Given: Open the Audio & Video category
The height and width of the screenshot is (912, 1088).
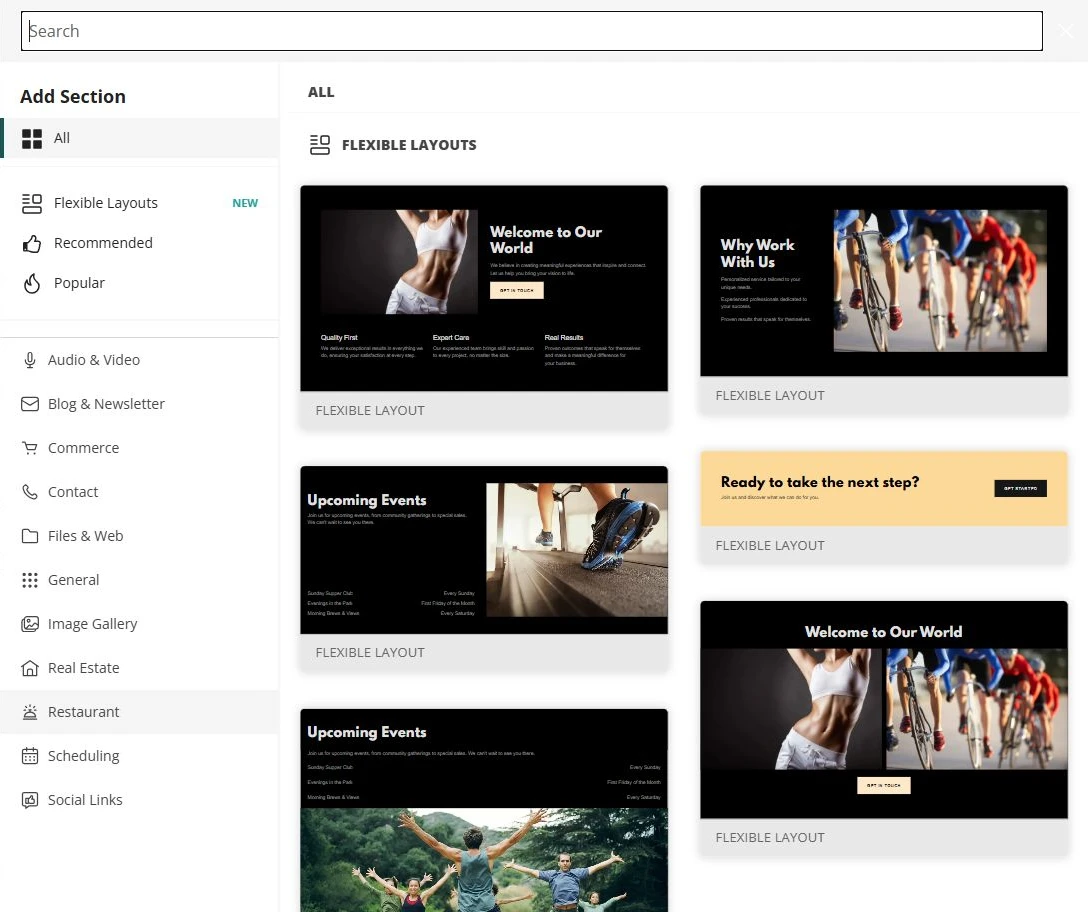Looking at the screenshot, I should [x=139, y=360].
